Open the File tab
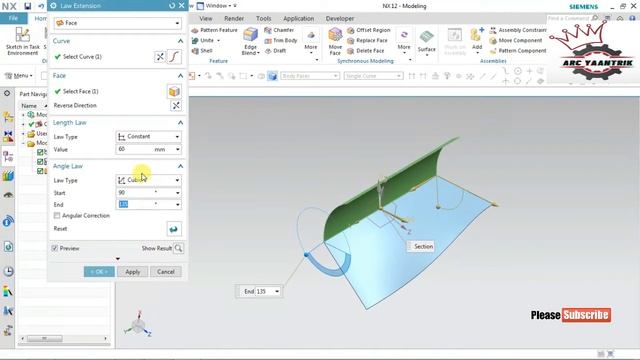This screenshot has height=360, width=640. (x=13, y=18)
